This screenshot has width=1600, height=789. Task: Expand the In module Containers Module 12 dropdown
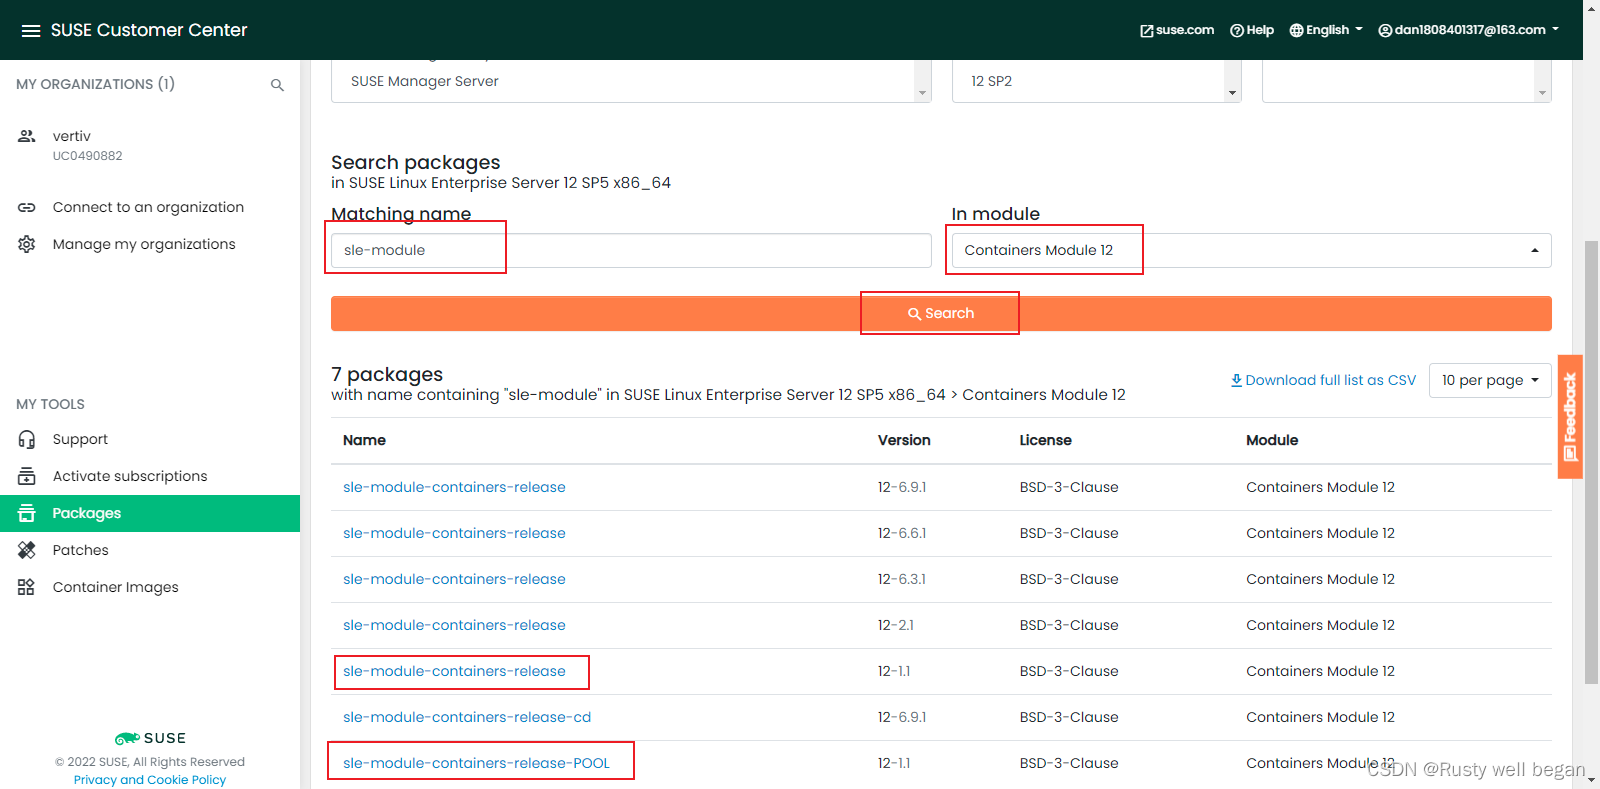coord(1251,250)
